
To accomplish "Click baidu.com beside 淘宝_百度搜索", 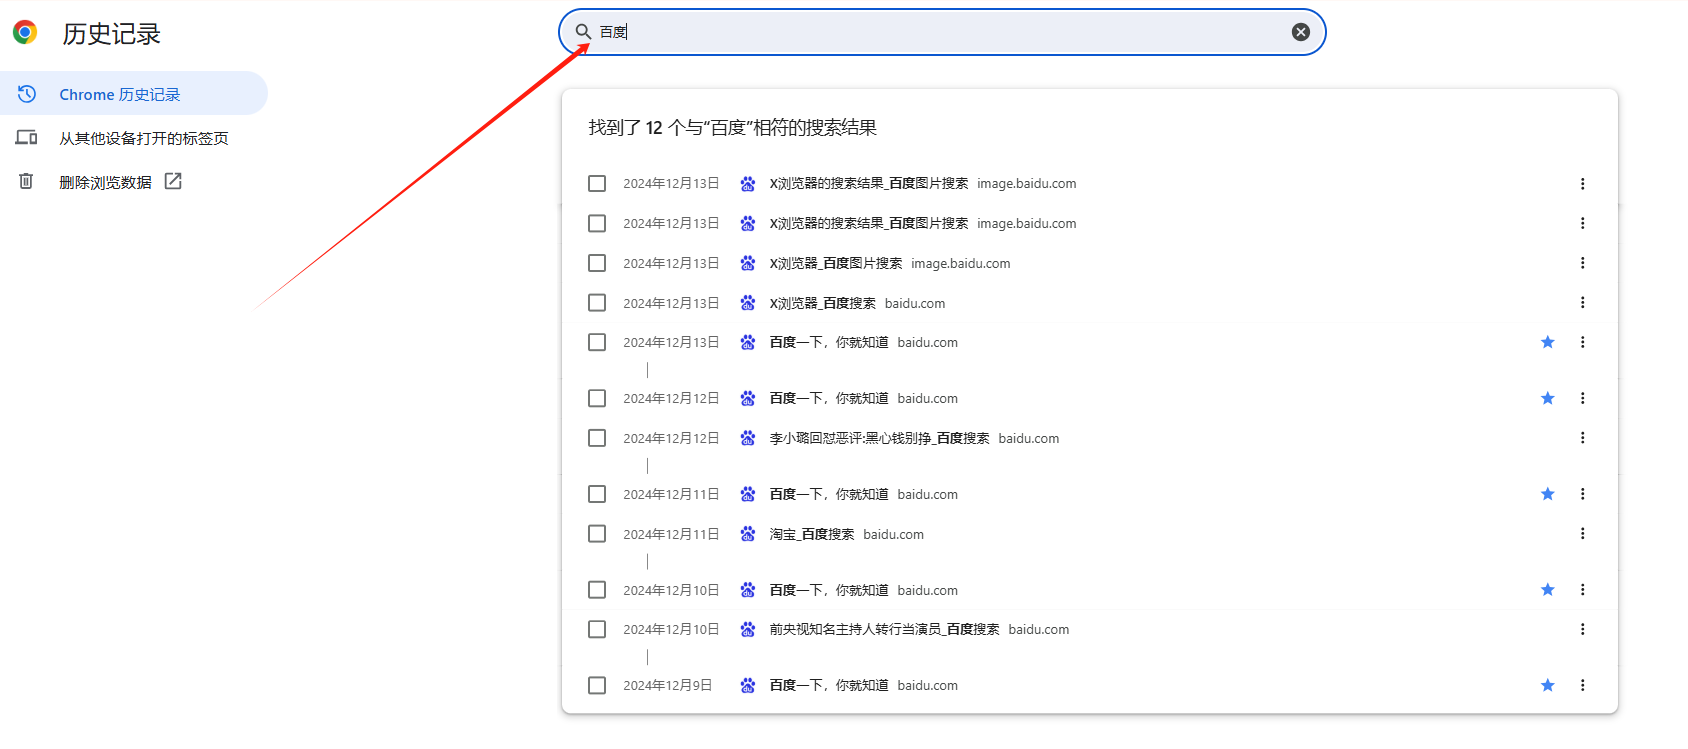I will point(893,534).
